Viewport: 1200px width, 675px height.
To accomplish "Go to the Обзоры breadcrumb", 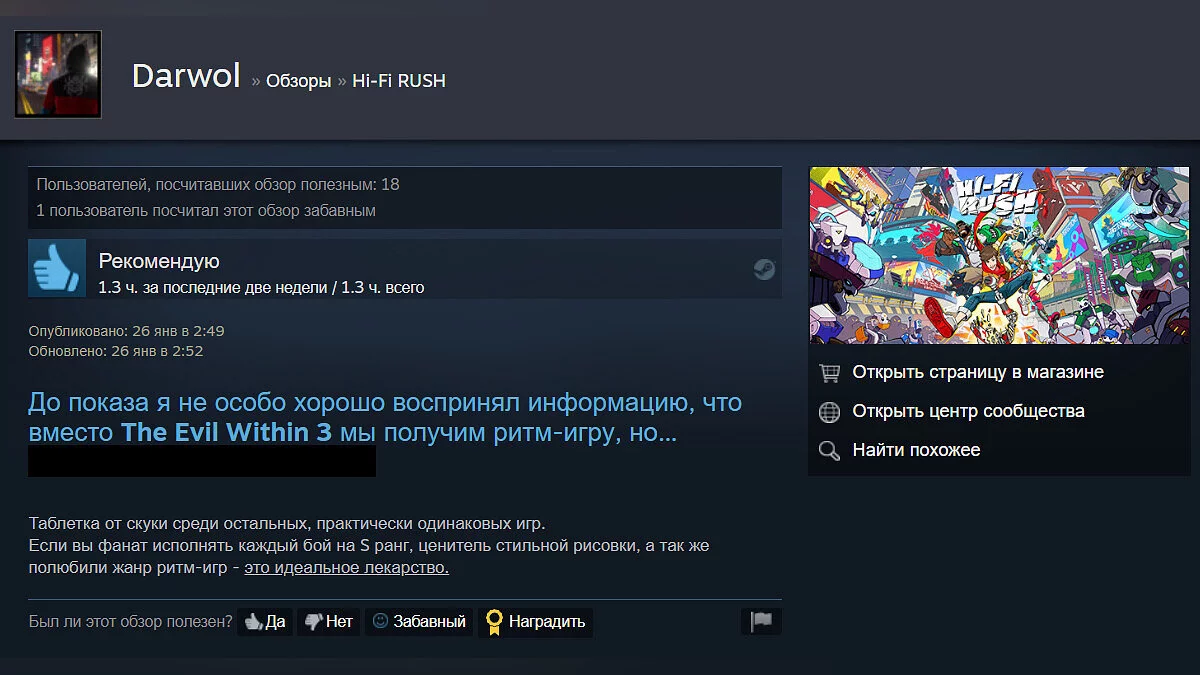I will (298, 81).
